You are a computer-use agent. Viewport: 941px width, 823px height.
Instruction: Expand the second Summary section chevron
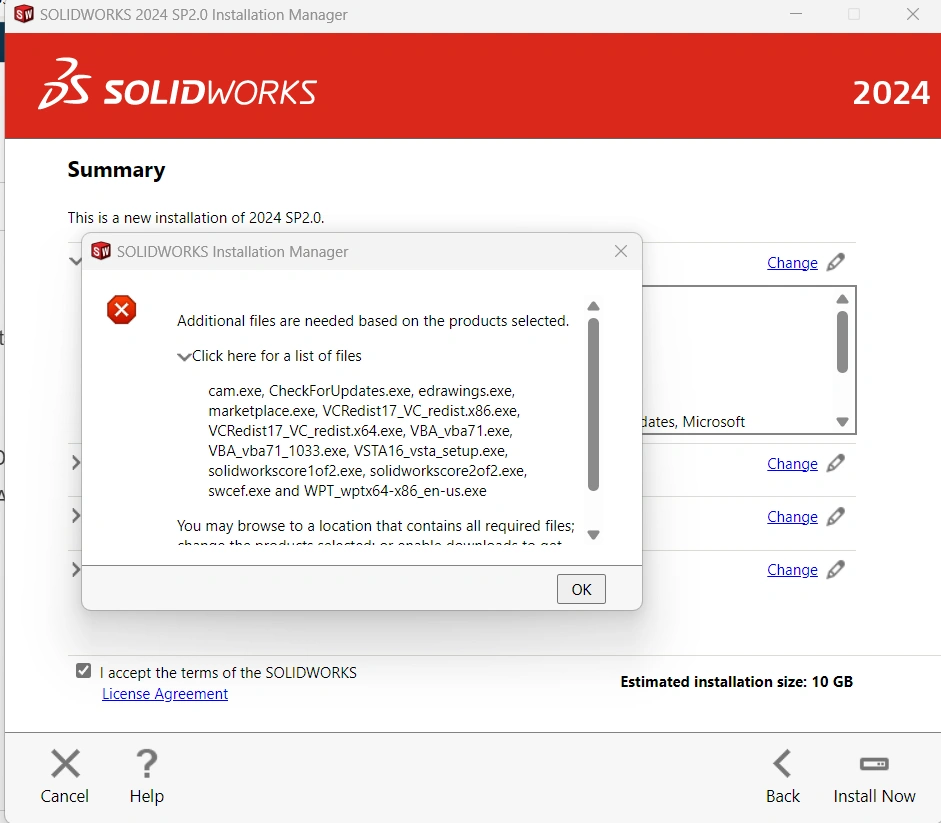[76, 463]
